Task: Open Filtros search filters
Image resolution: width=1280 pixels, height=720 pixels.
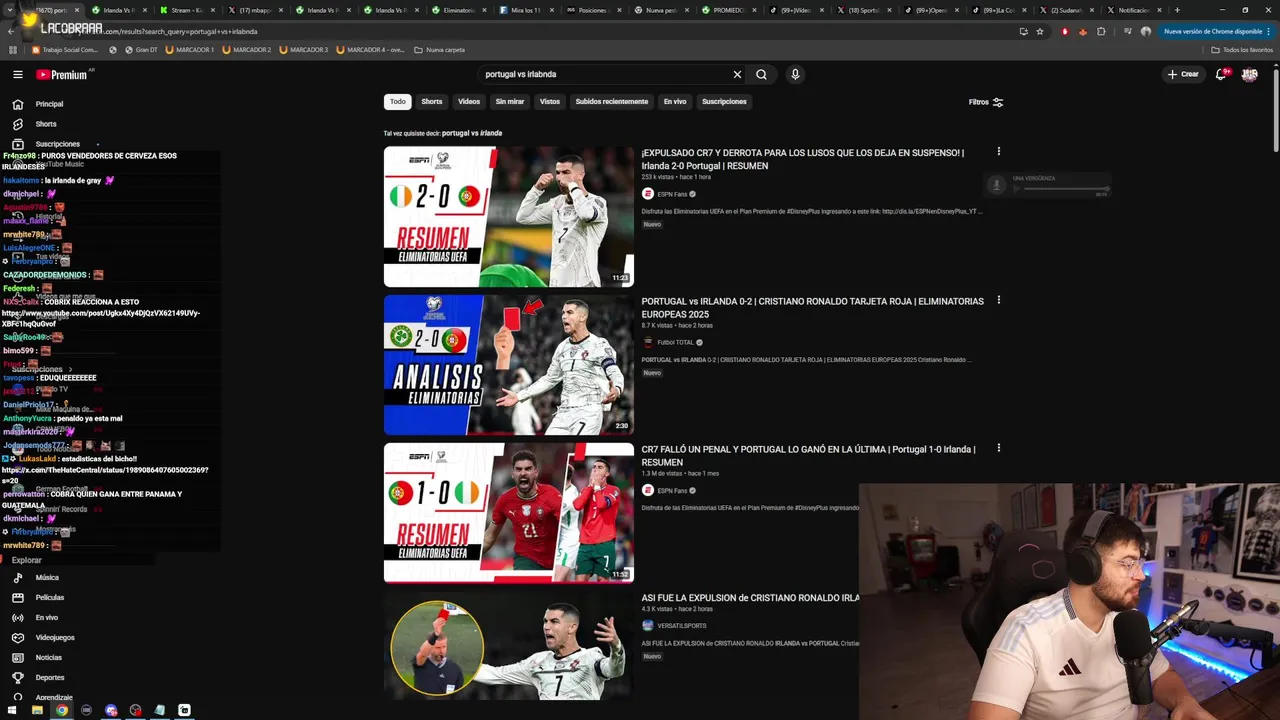Action: [x=986, y=101]
